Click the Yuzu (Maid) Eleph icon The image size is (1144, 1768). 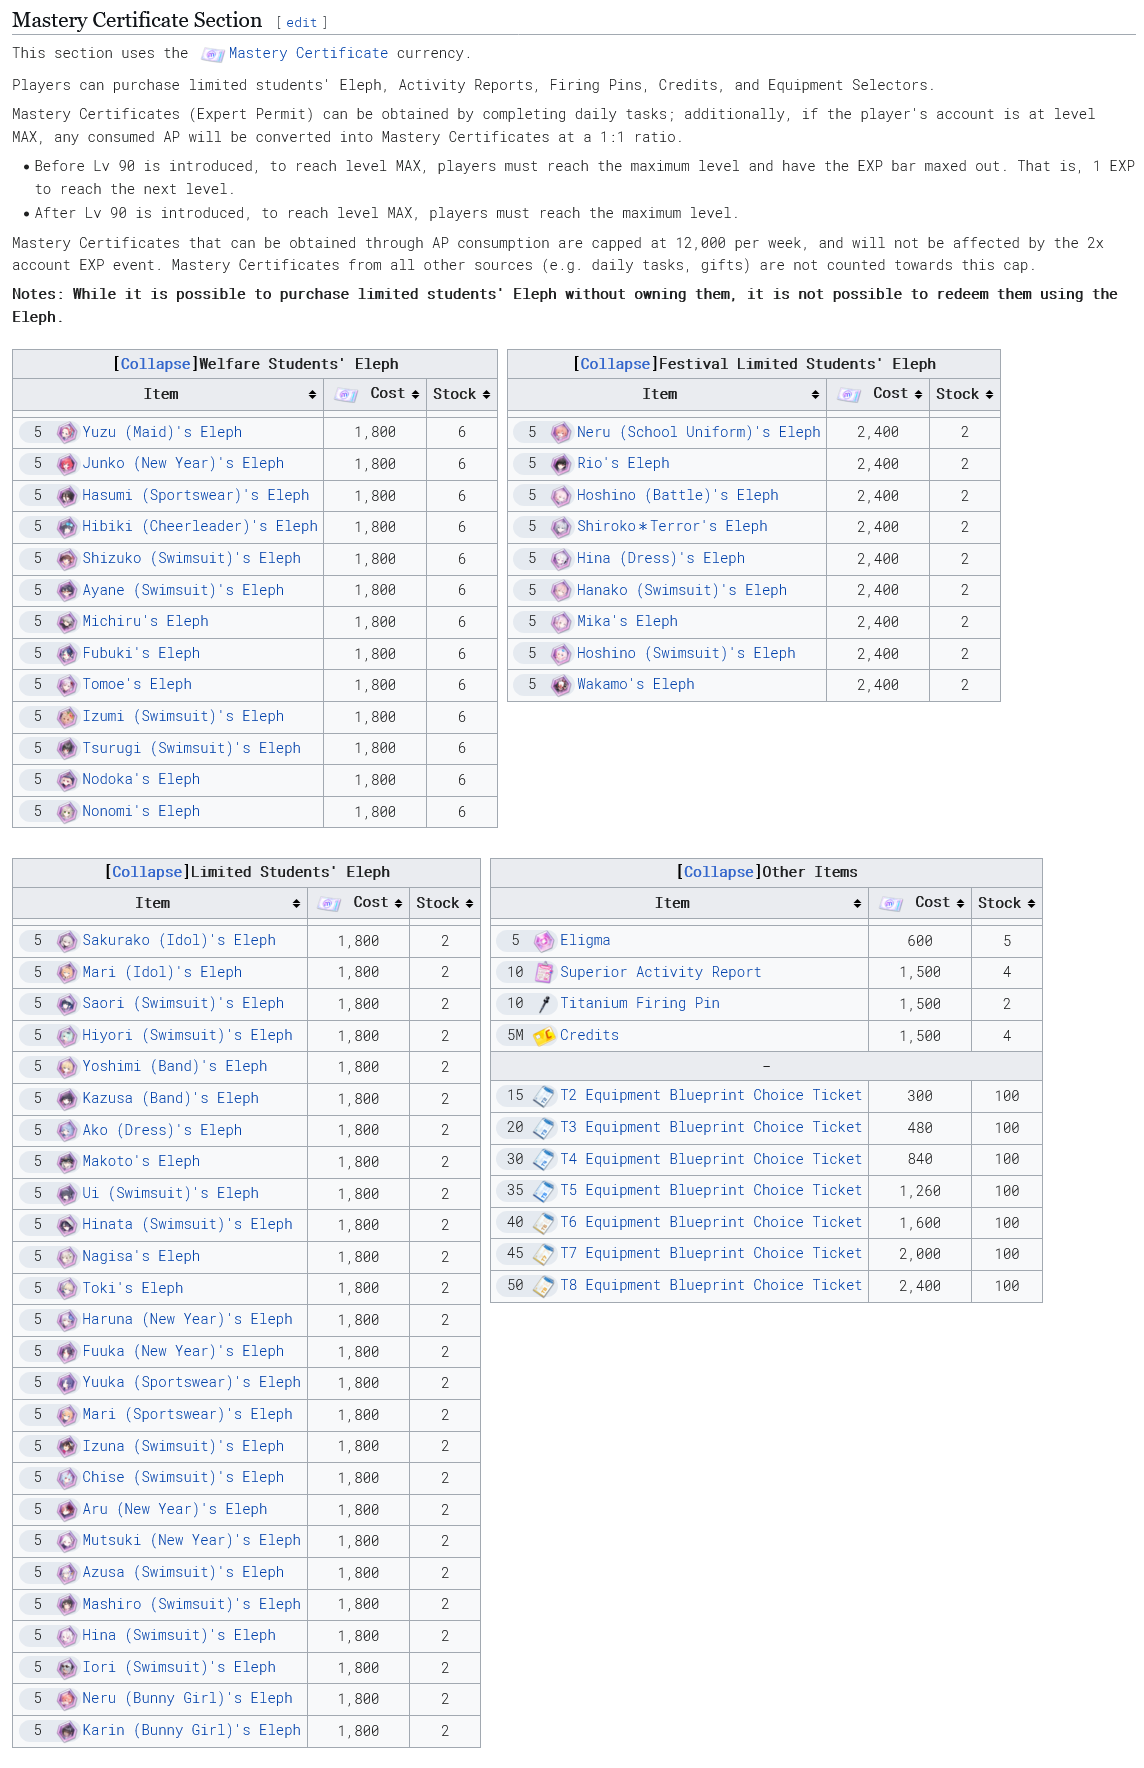[x=67, y=433]
